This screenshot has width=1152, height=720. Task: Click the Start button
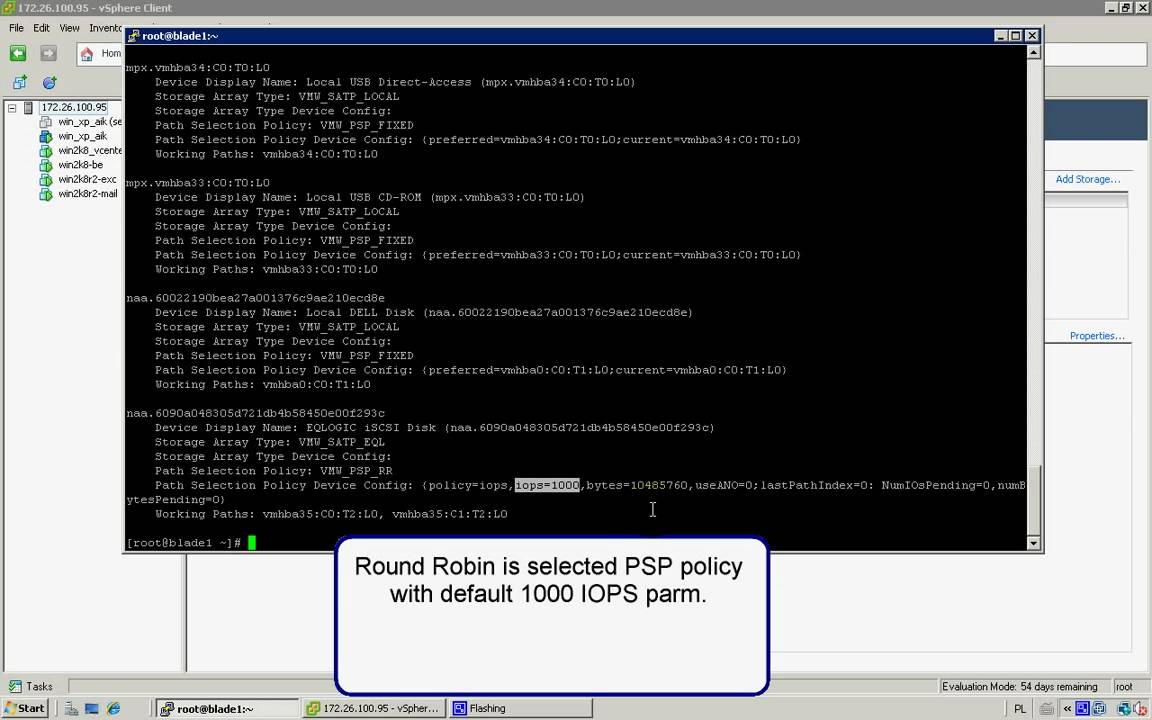click(x=26, y=708)
